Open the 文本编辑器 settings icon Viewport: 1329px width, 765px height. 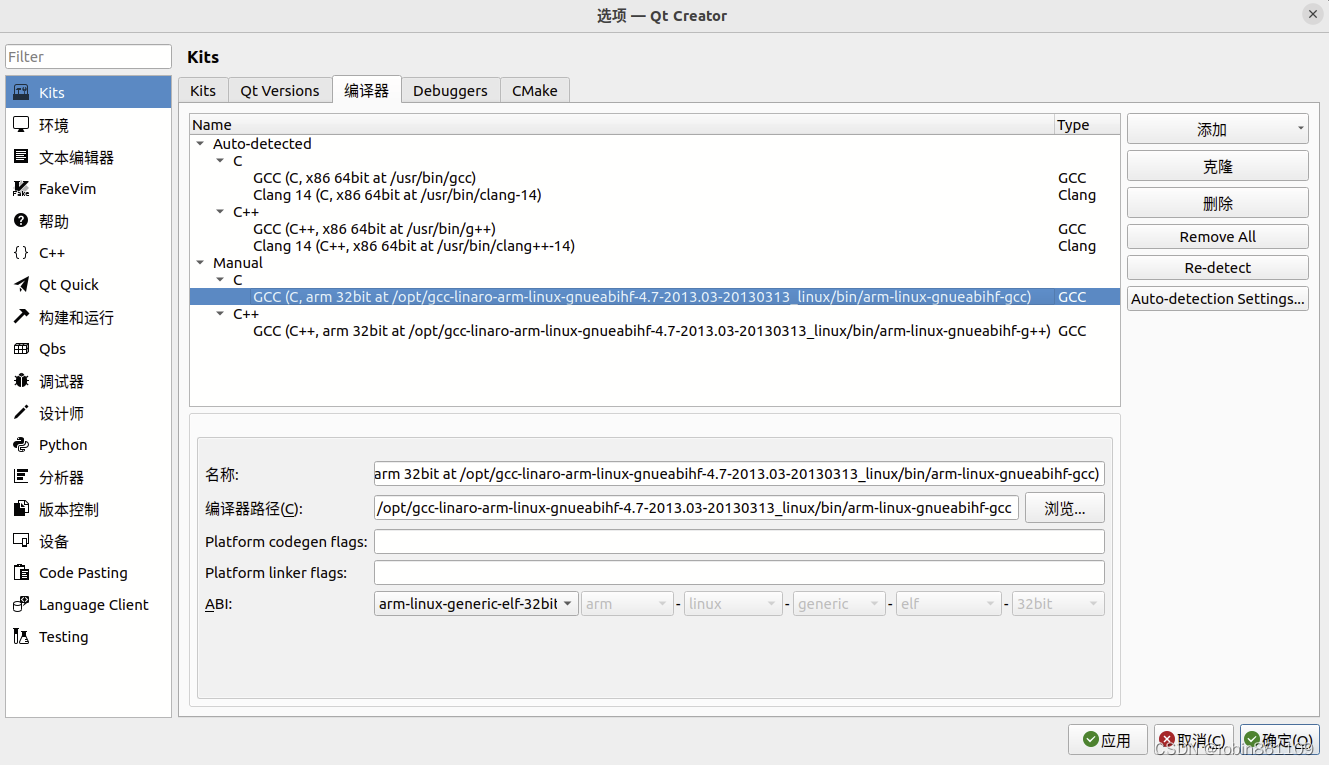tap(21, 156)
